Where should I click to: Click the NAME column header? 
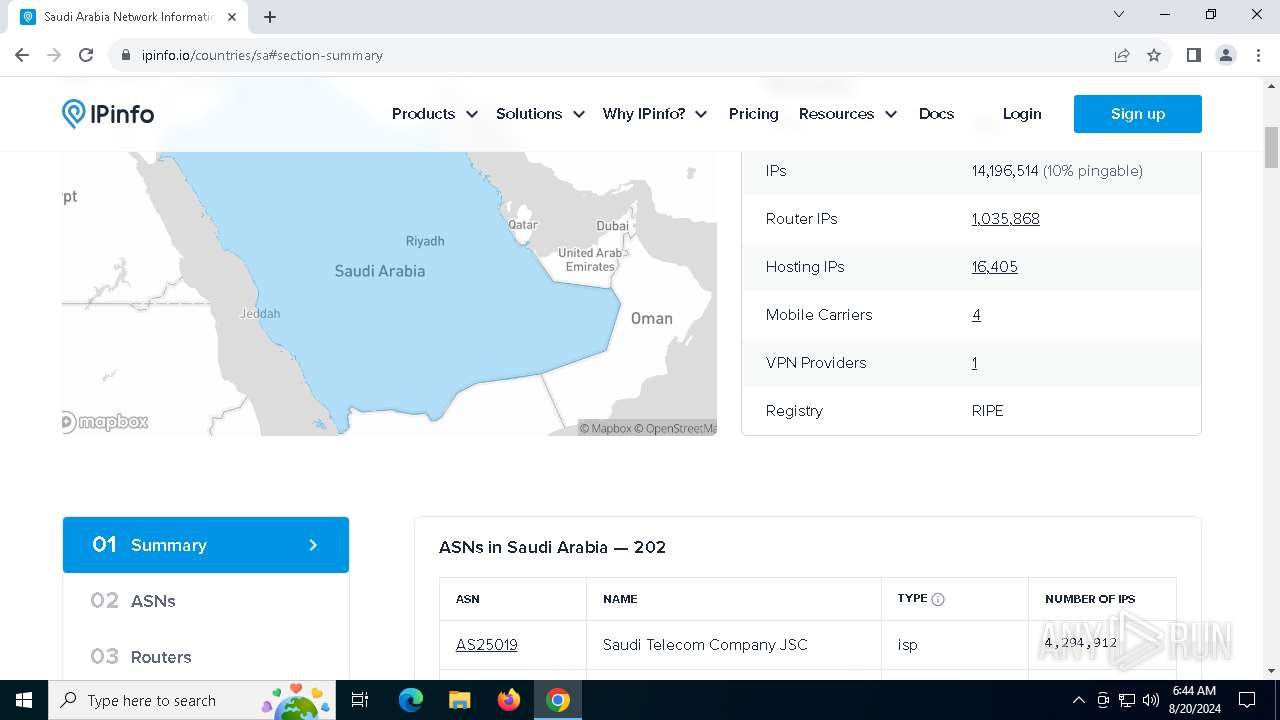click(x=620, y=599)
